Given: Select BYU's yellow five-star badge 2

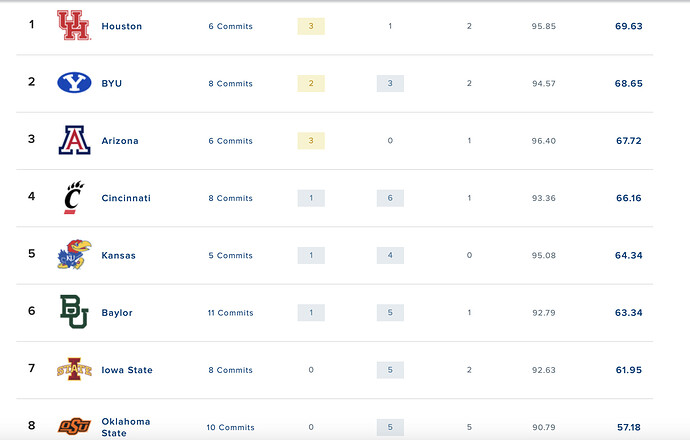Looking at the screenshot, I should tap(311, 83).
